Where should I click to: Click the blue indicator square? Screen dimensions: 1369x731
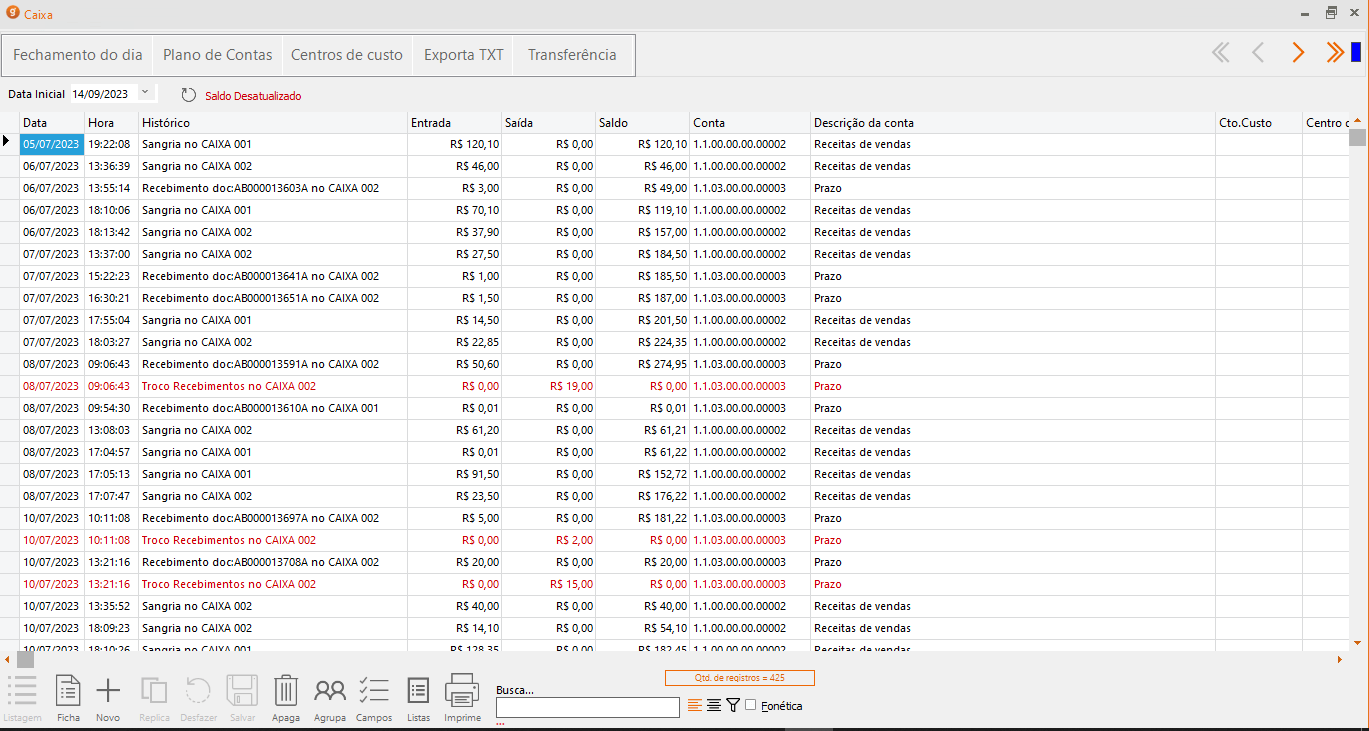[x=1356, y=53]
